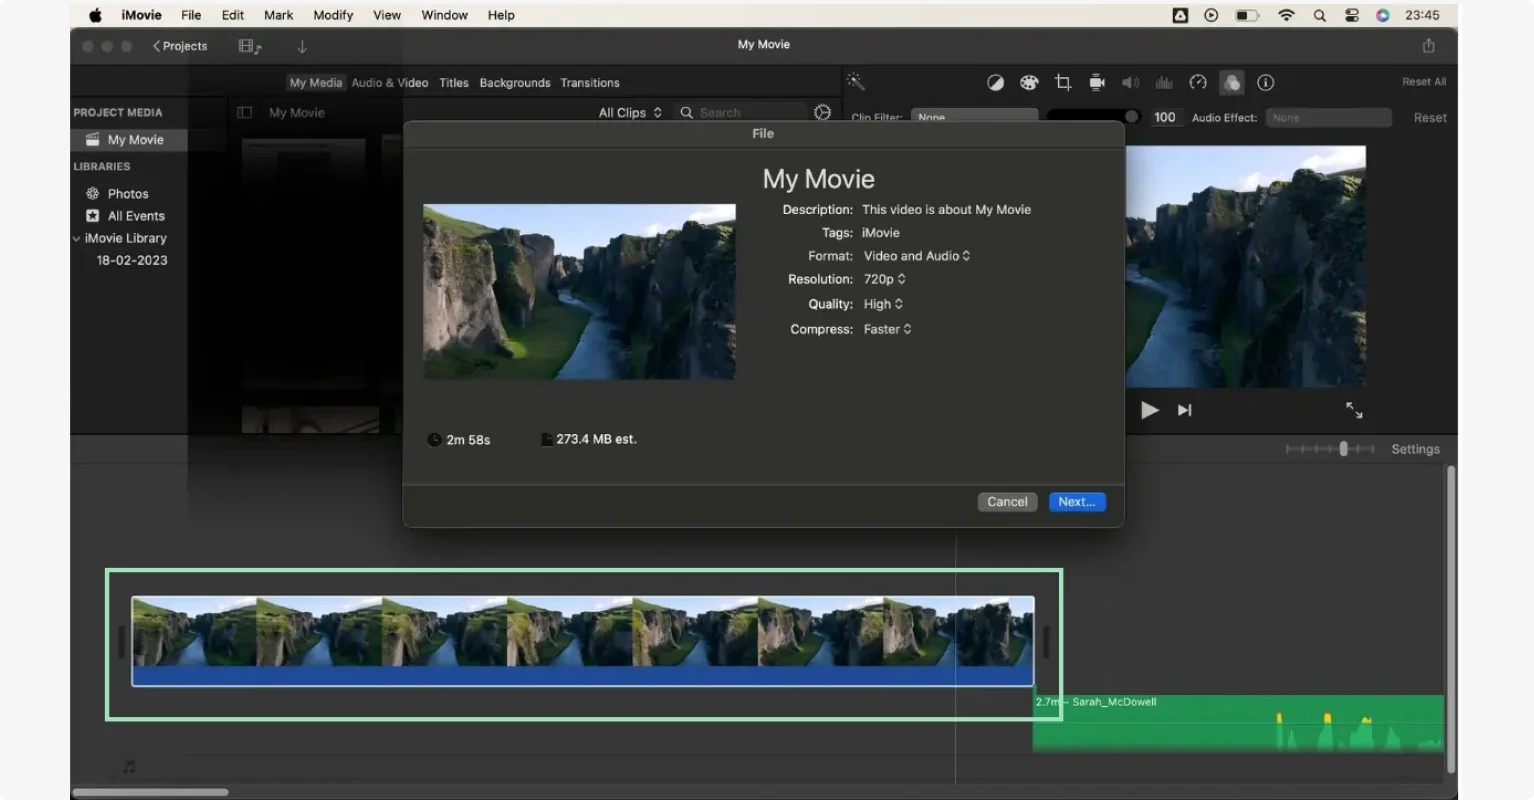The width and height of the screenshot is (1534, 800).
Task: Click the Stabilization camera icon
Action: click(x=1097, y=82)
